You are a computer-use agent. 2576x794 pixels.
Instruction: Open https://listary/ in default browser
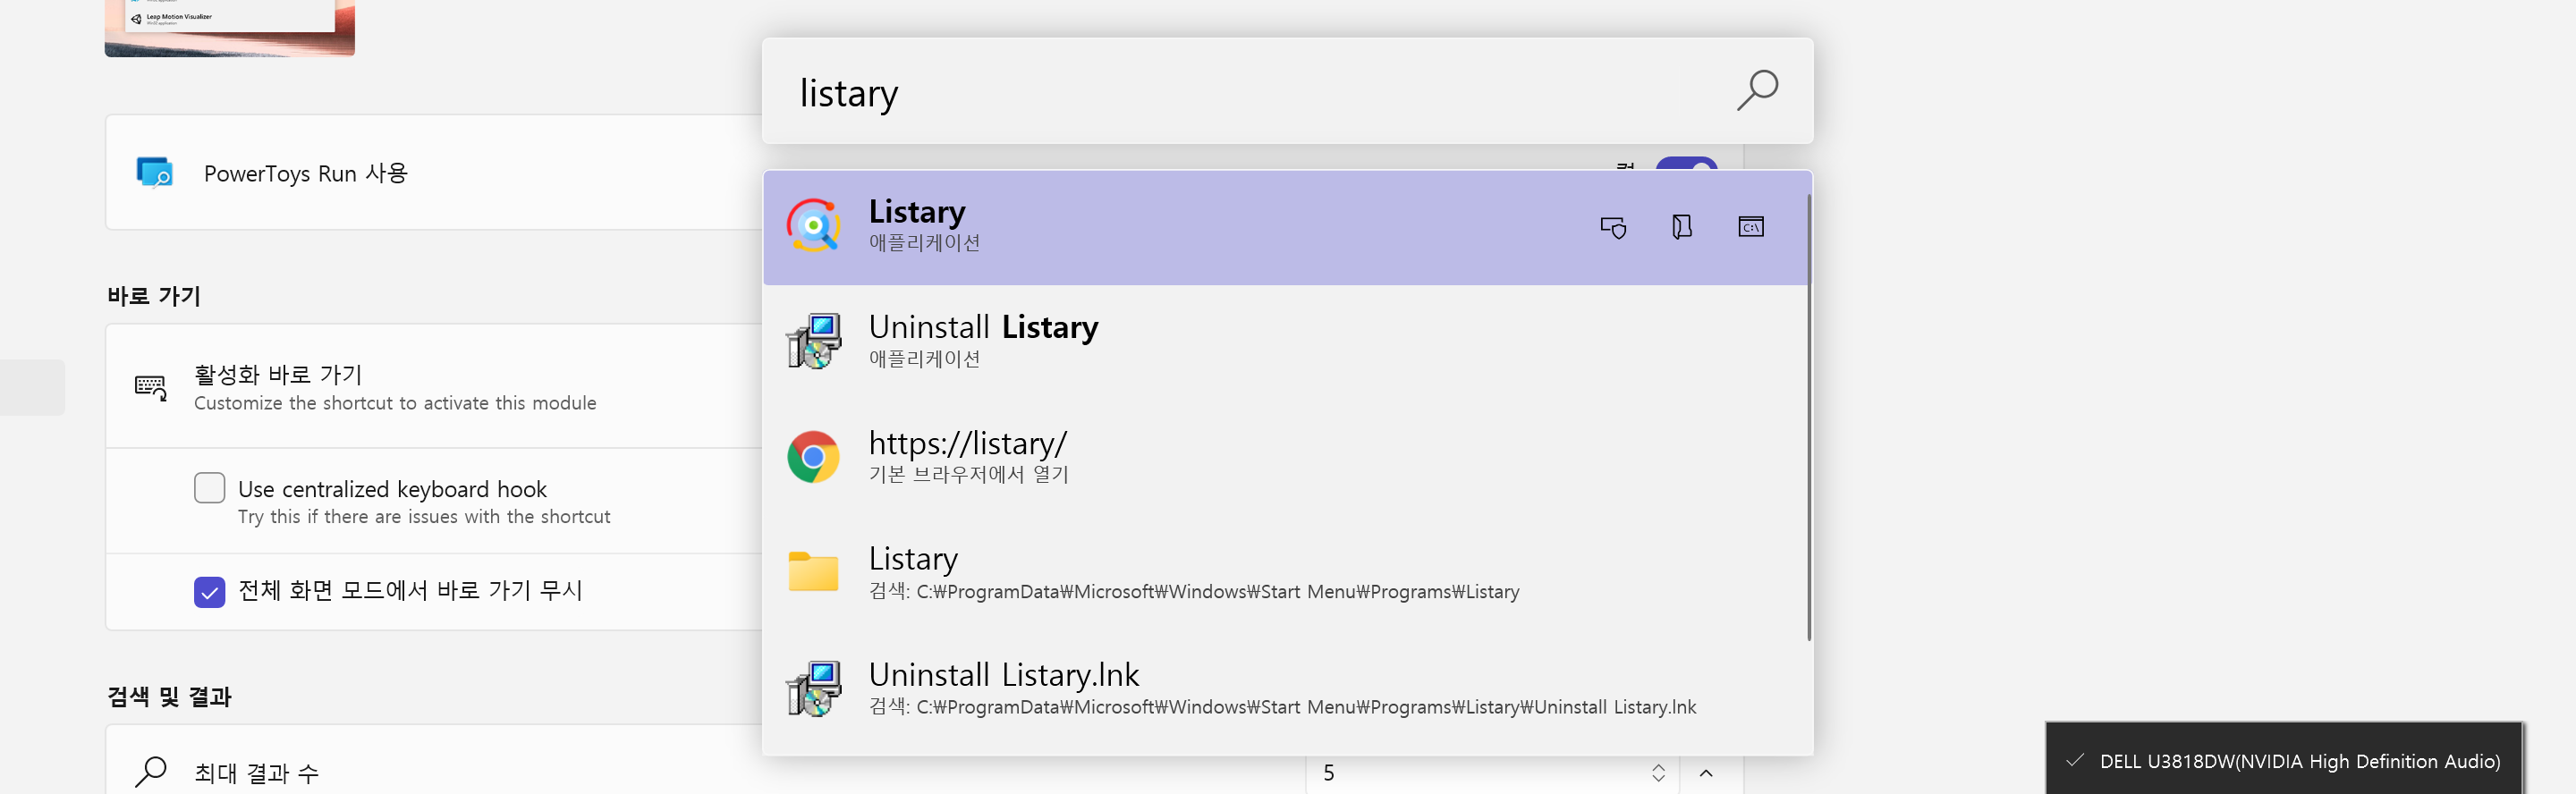1285,457
